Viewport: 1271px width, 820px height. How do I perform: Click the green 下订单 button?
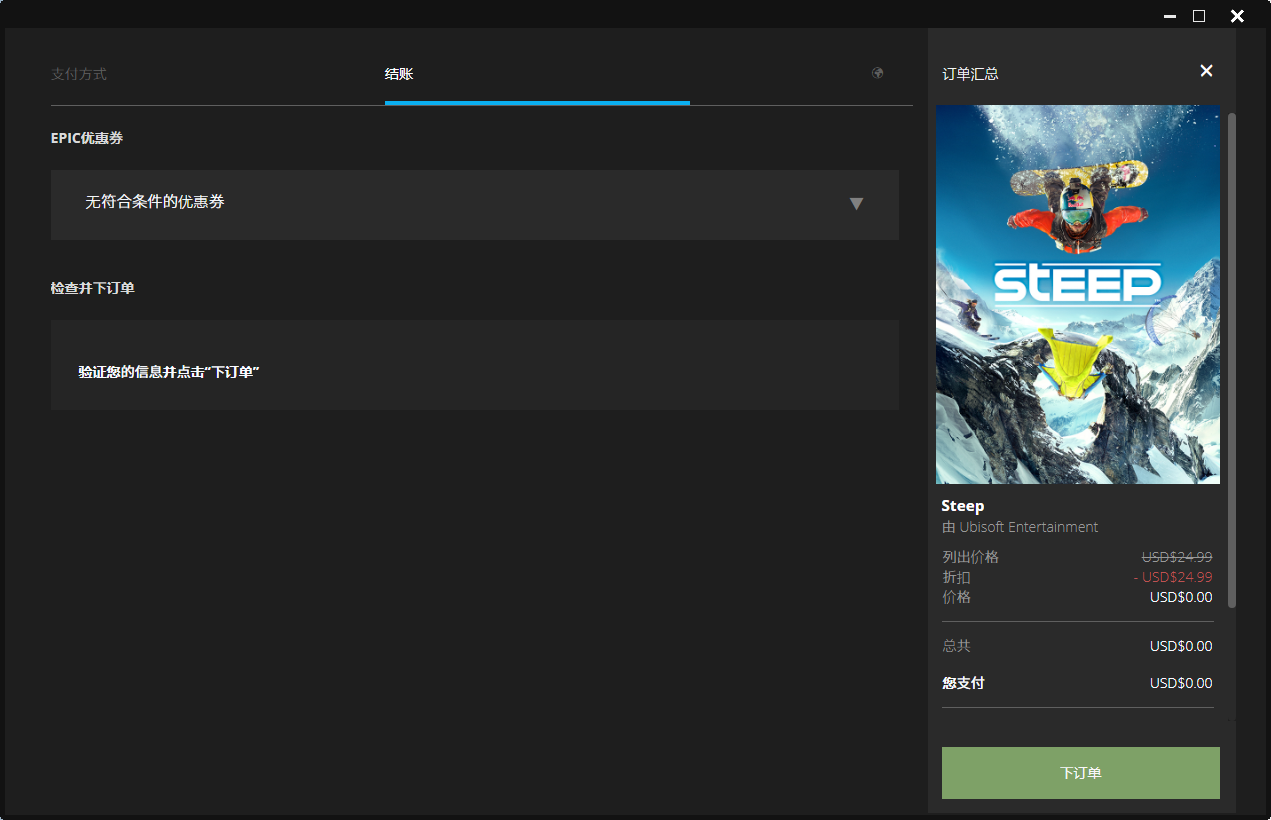pos(1081,773)
